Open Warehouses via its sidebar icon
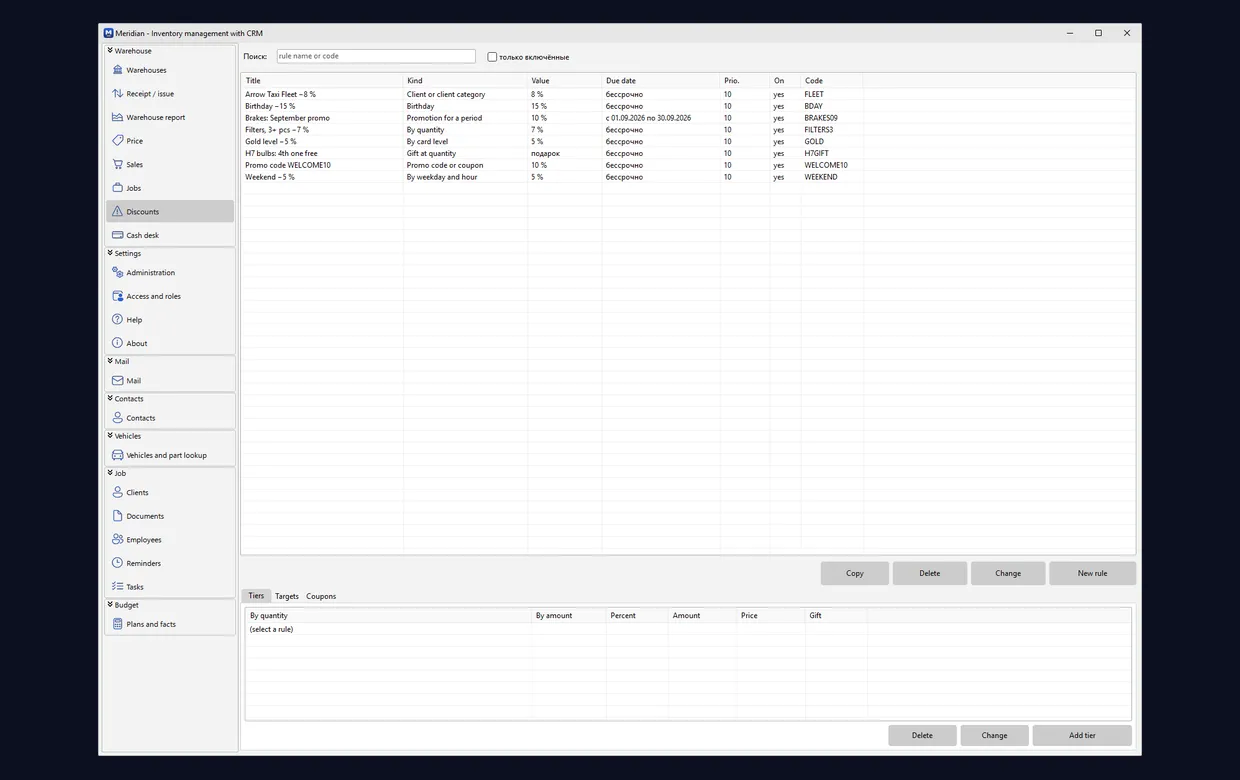 point(117,70)
